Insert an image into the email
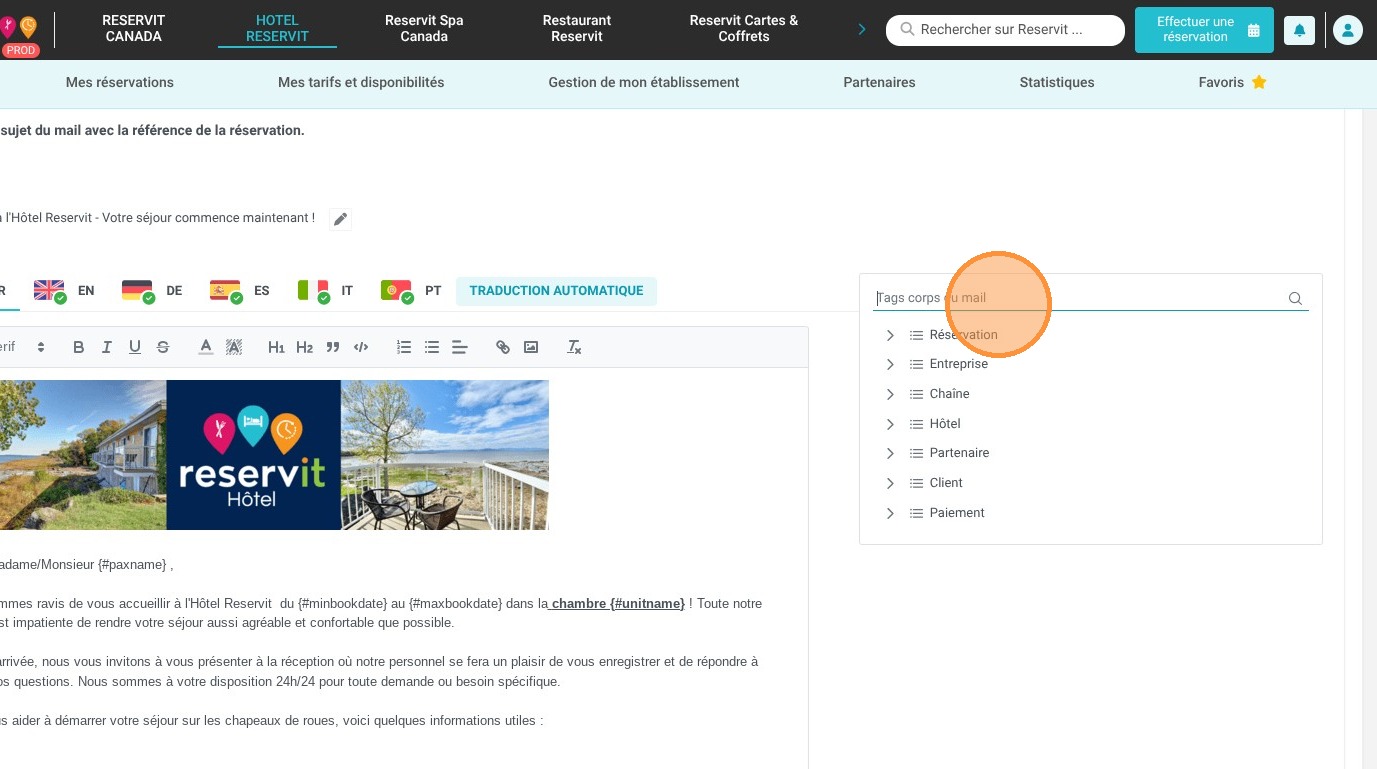This screenshot has width=1377, height=769. tap(531, 347)
